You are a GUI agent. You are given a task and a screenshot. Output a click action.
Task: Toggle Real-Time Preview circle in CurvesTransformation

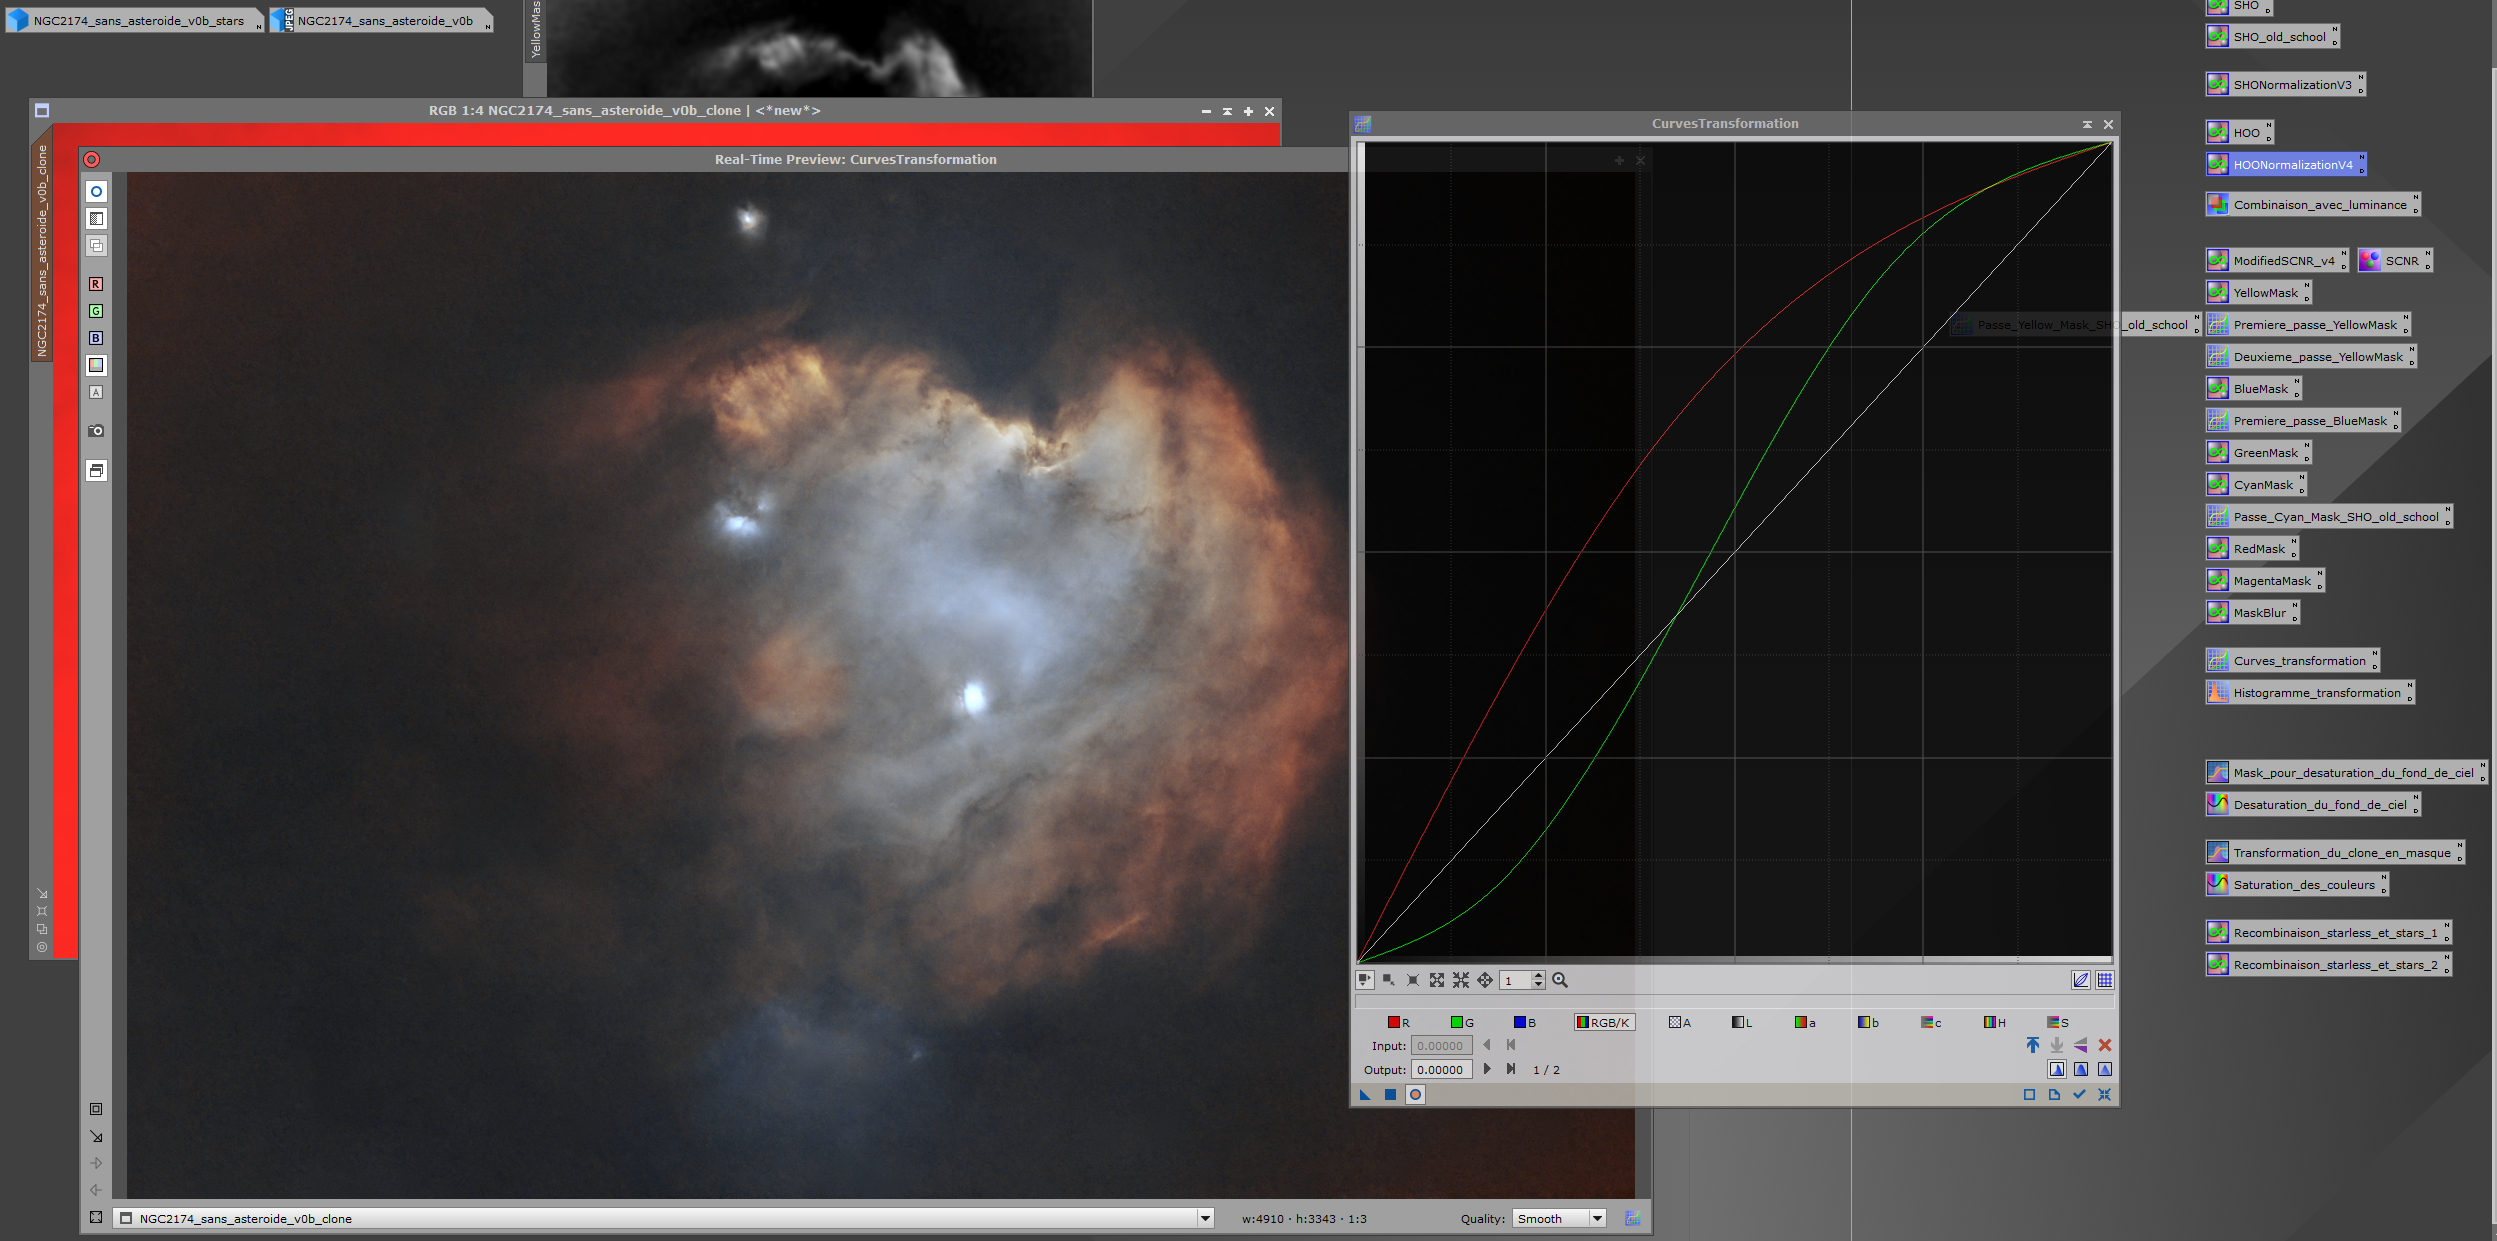click(x=1415, y=1095)
